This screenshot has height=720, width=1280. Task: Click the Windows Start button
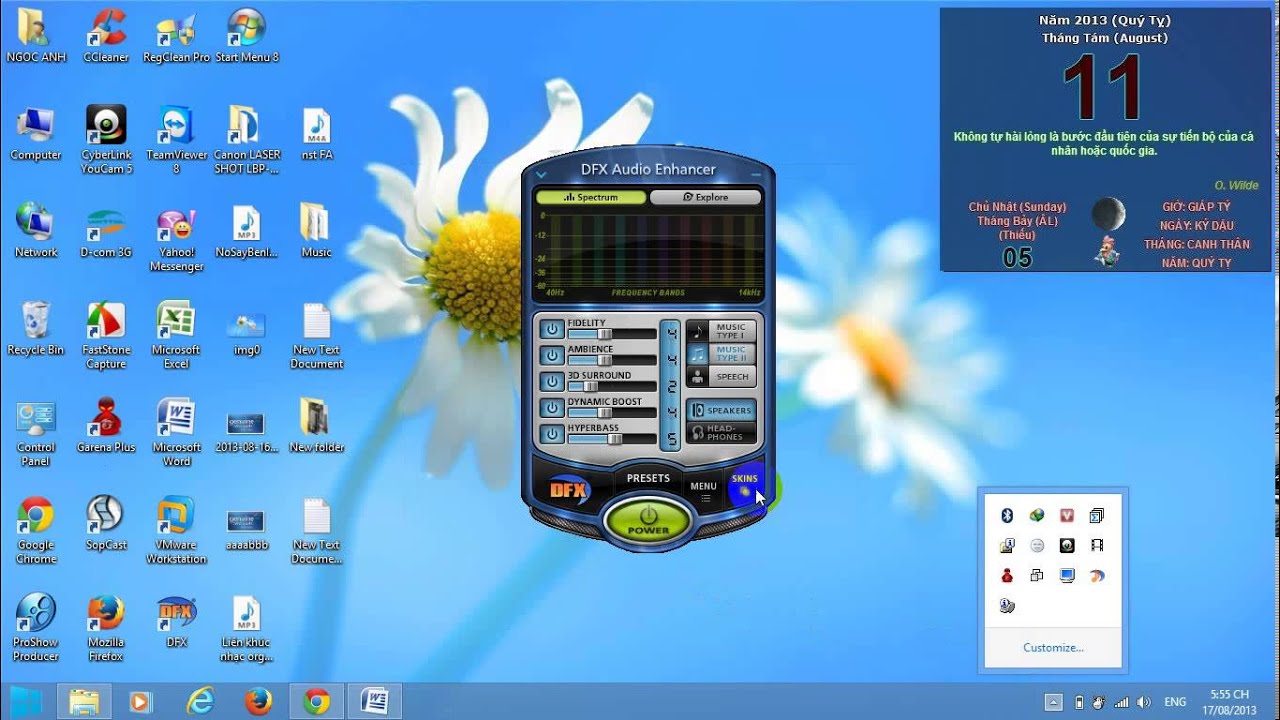pos(26,702)
